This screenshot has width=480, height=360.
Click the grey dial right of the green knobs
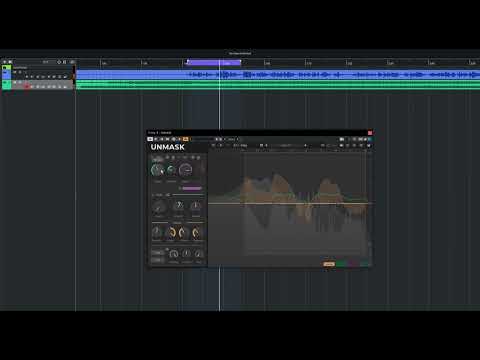point(185,170)
